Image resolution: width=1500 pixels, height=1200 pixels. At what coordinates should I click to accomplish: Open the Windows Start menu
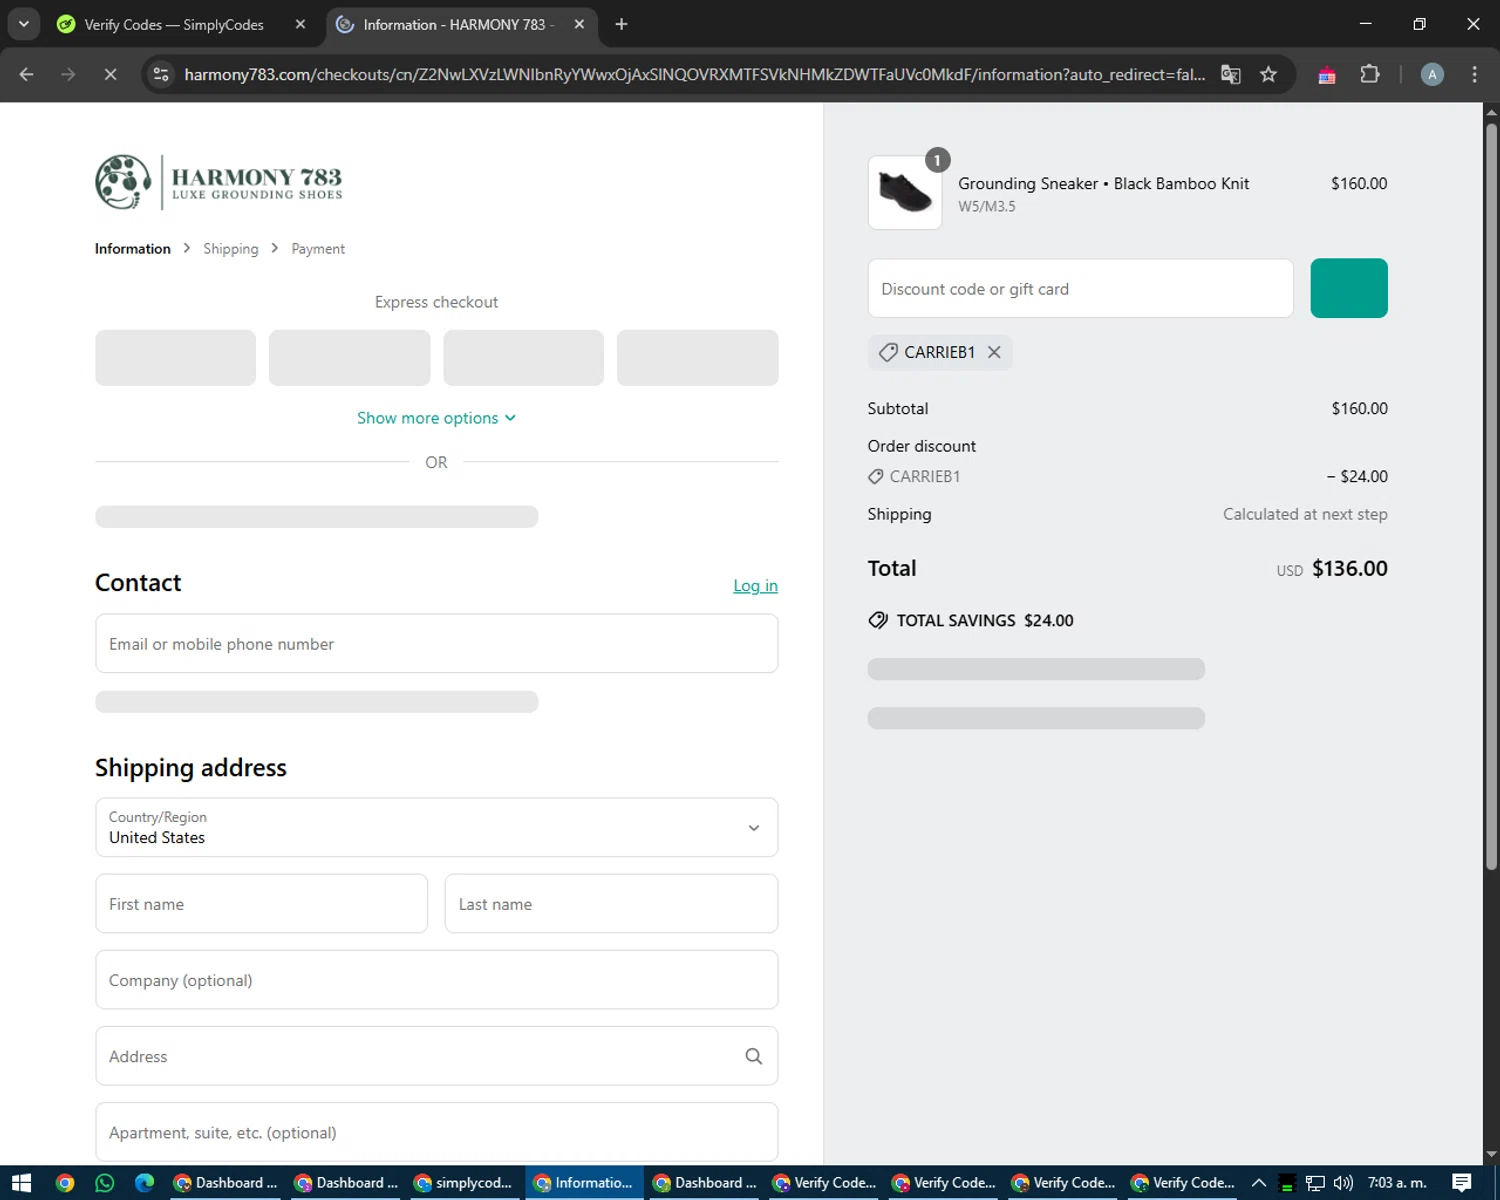pos(21,1183)
